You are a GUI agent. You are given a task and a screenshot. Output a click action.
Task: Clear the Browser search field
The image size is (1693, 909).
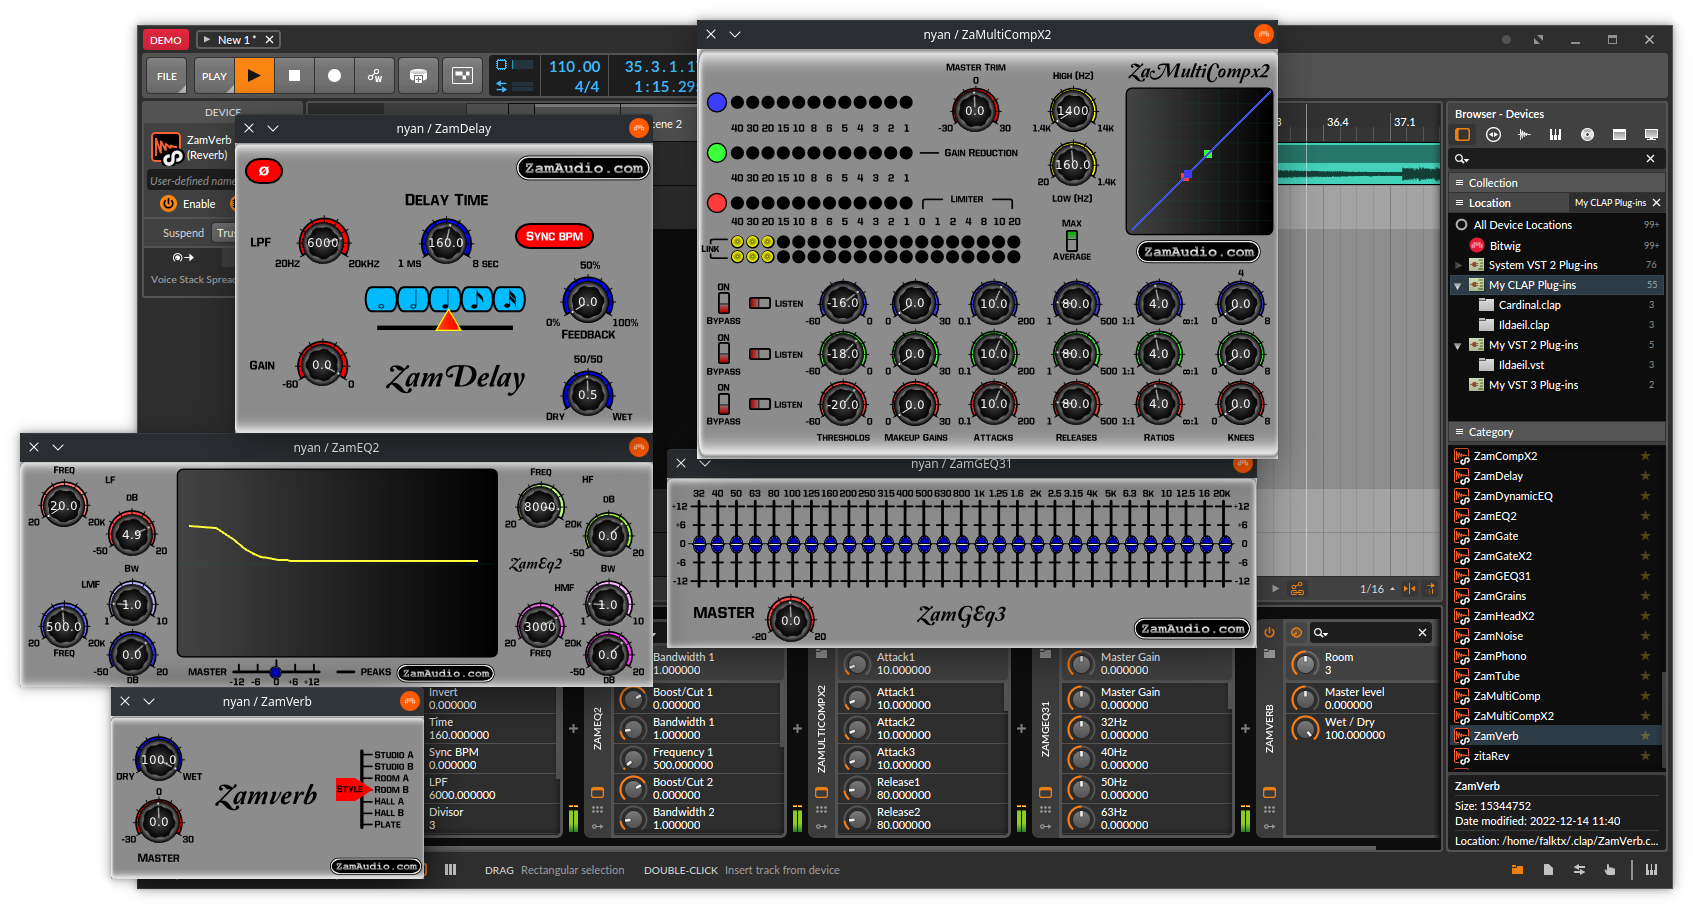point(1650,159)
